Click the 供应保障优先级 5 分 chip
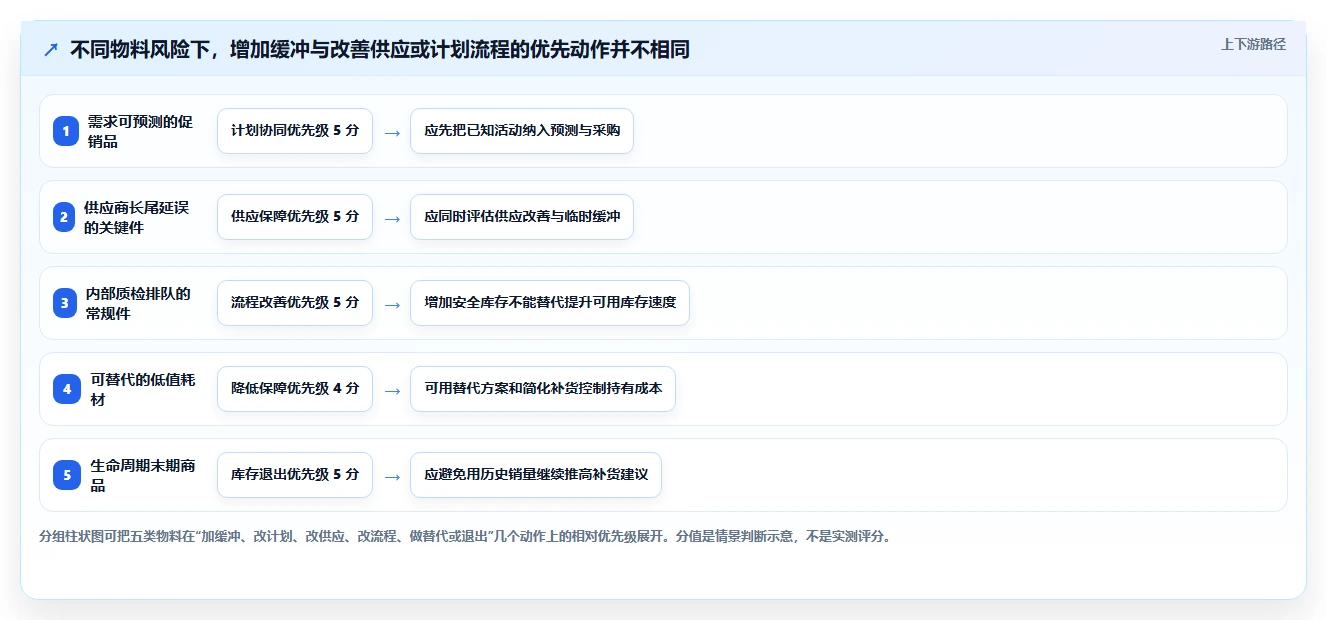The height and width of the screenshot is (620, 1327). (295, 217)
